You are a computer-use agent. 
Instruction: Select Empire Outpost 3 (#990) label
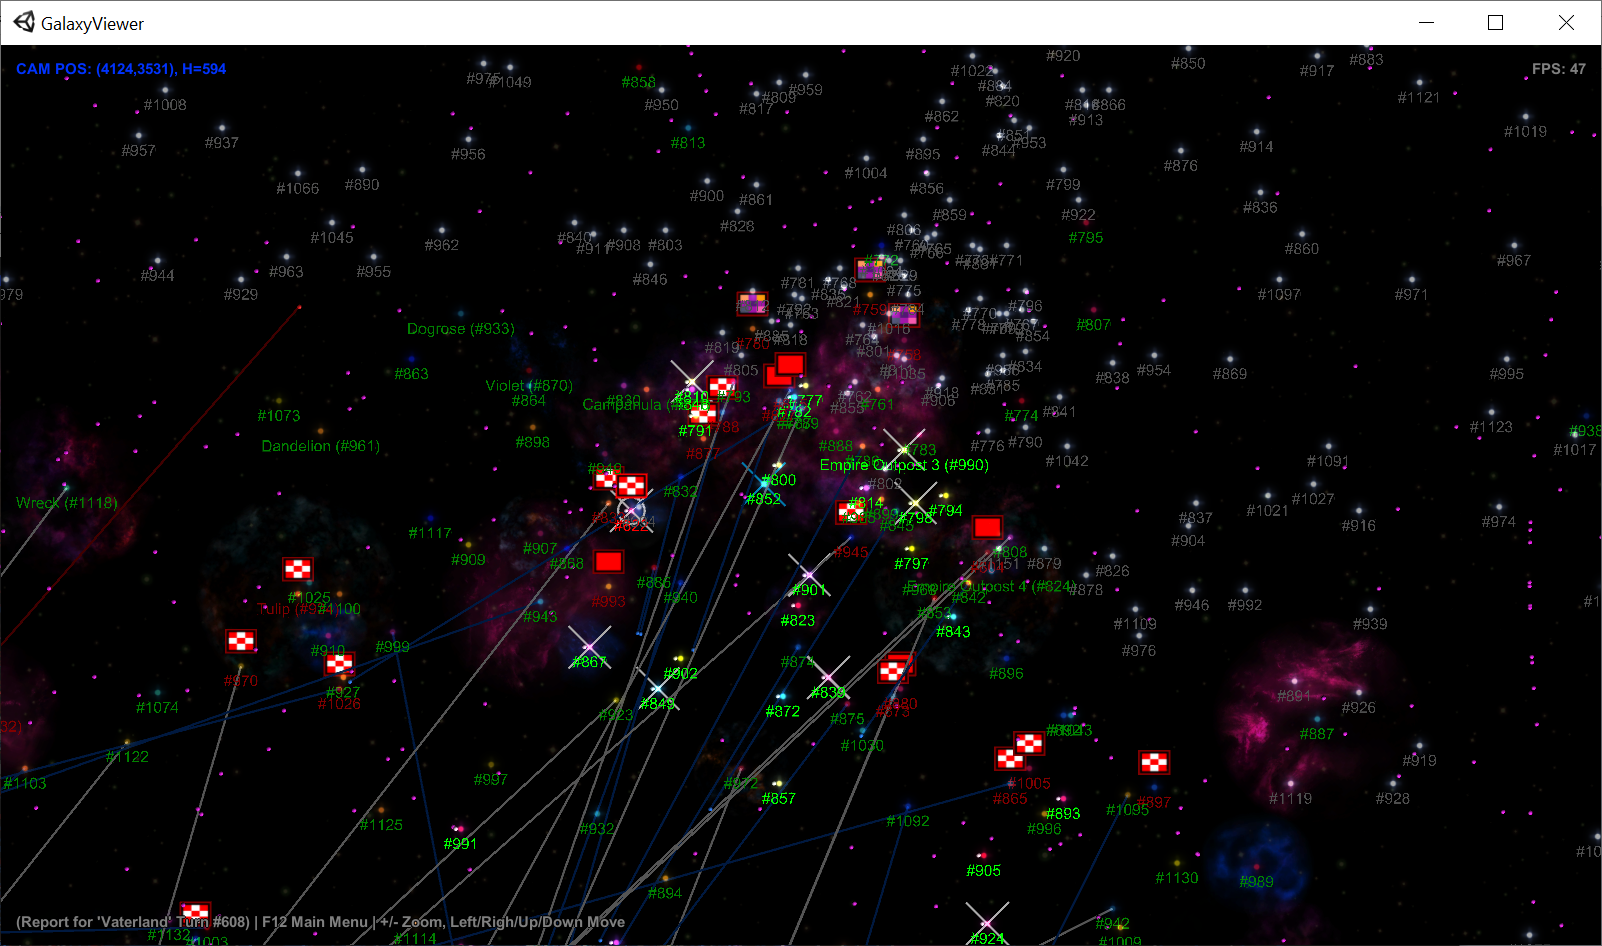[904, 465]
